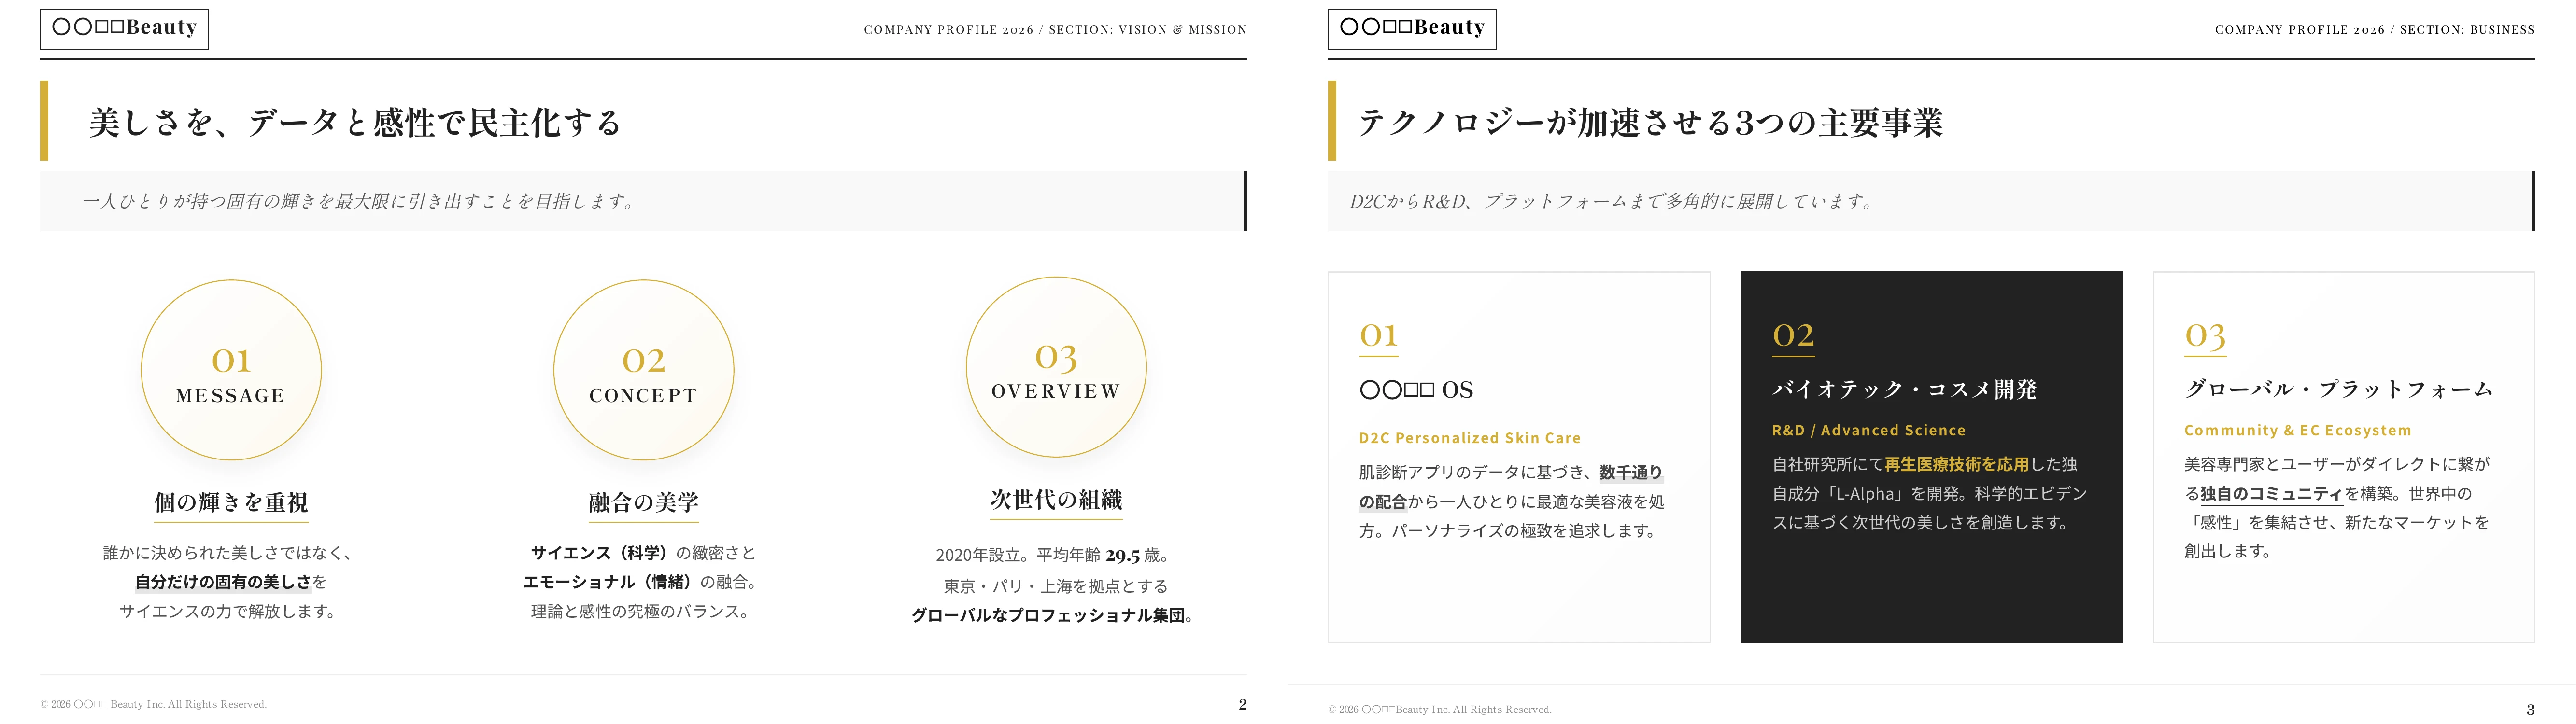Click the copyright footer on the Vision & Mission slide
The width and height of the screenshot is (2576, 724).
[x=154, y=704]
